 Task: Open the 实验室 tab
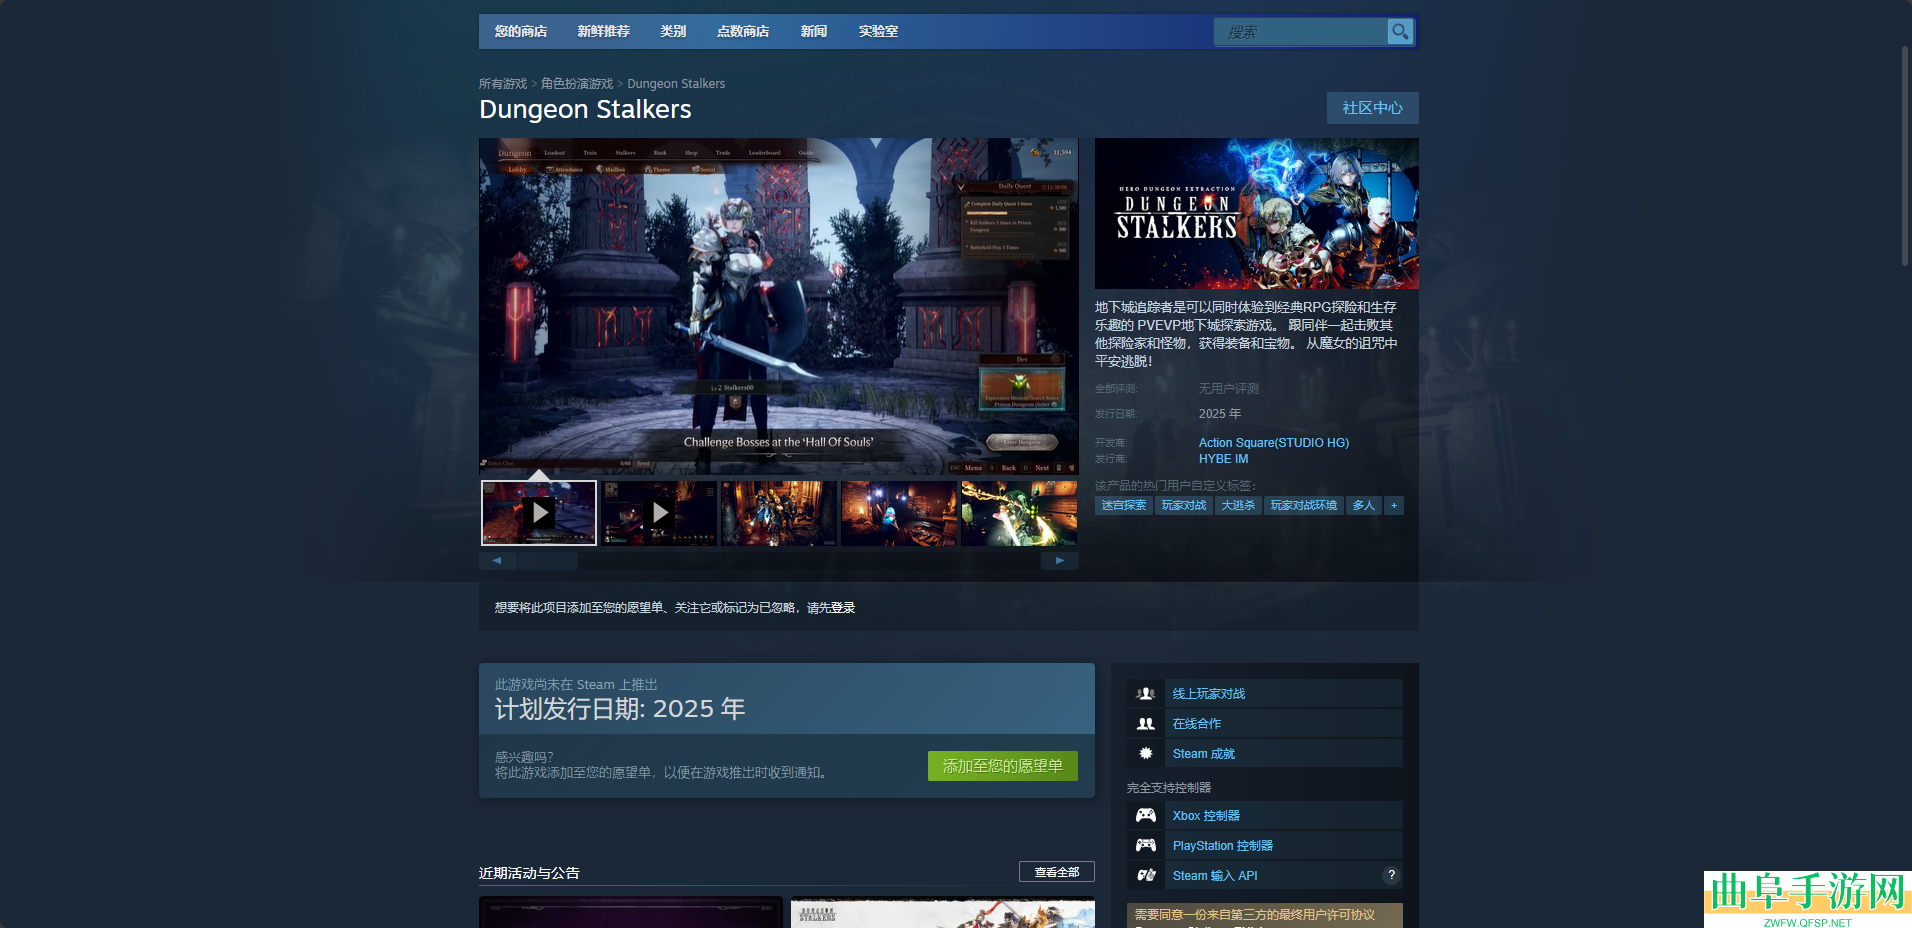point(878,32)
